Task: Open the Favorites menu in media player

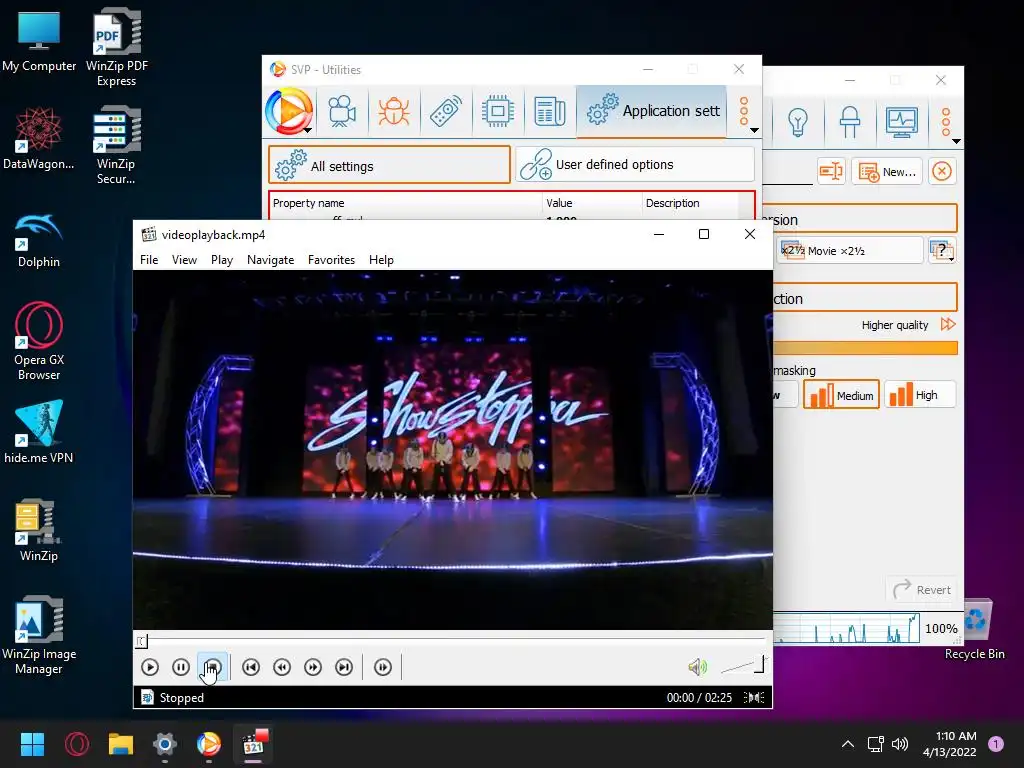Action: [331, 260]
